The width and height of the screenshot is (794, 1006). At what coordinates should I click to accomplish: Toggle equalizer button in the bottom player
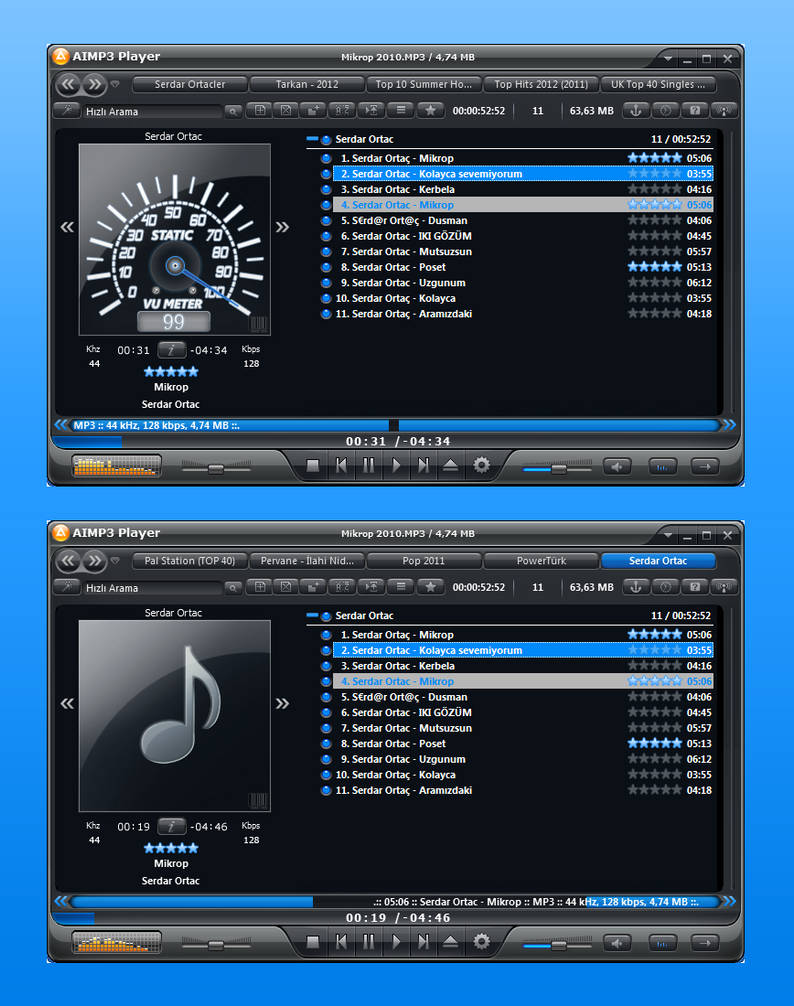[x=663, y=944]
